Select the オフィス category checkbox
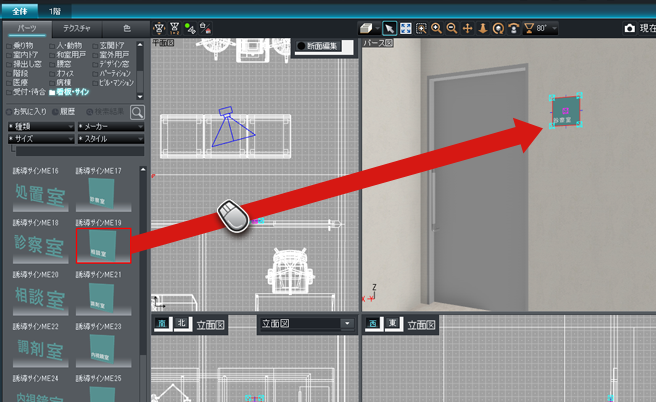Screen dimensions: 656x402 tap(54, 73)
